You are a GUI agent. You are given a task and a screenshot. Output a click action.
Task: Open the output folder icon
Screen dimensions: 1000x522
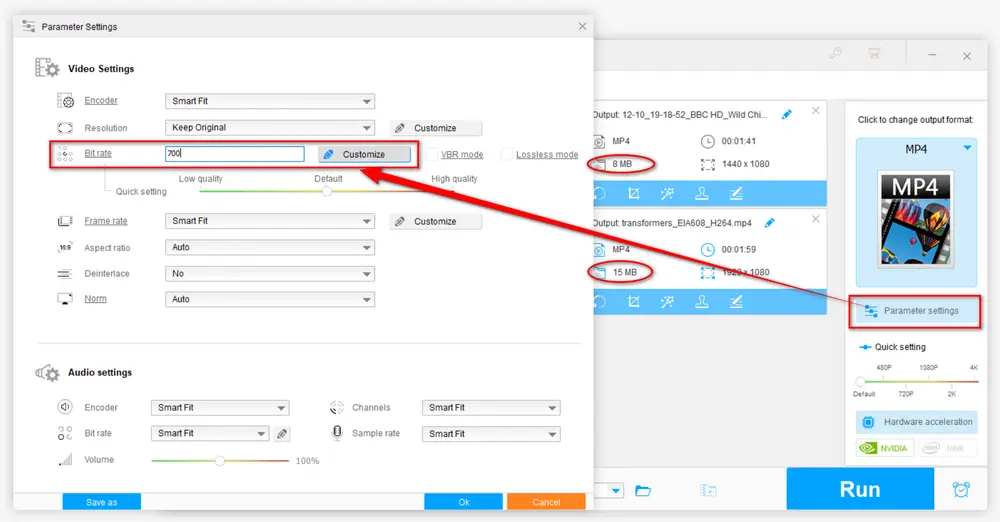pyautogui.click(x=643, y=490)
